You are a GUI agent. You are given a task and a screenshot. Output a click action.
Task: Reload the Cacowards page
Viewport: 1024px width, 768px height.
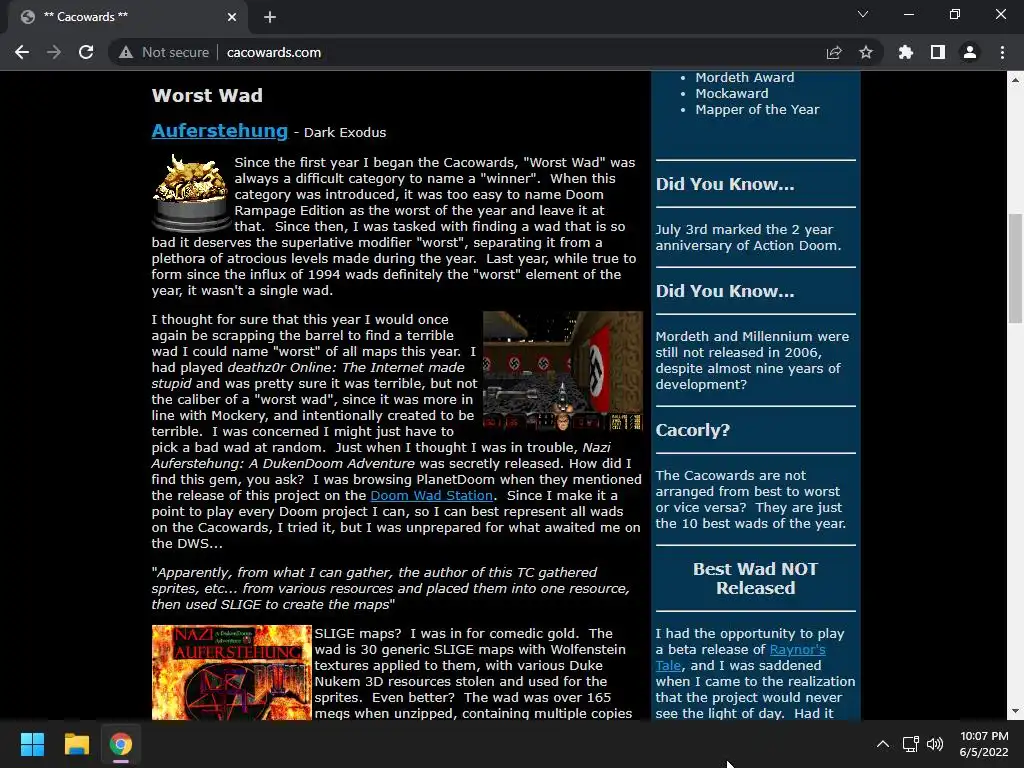tap(86, 52)
